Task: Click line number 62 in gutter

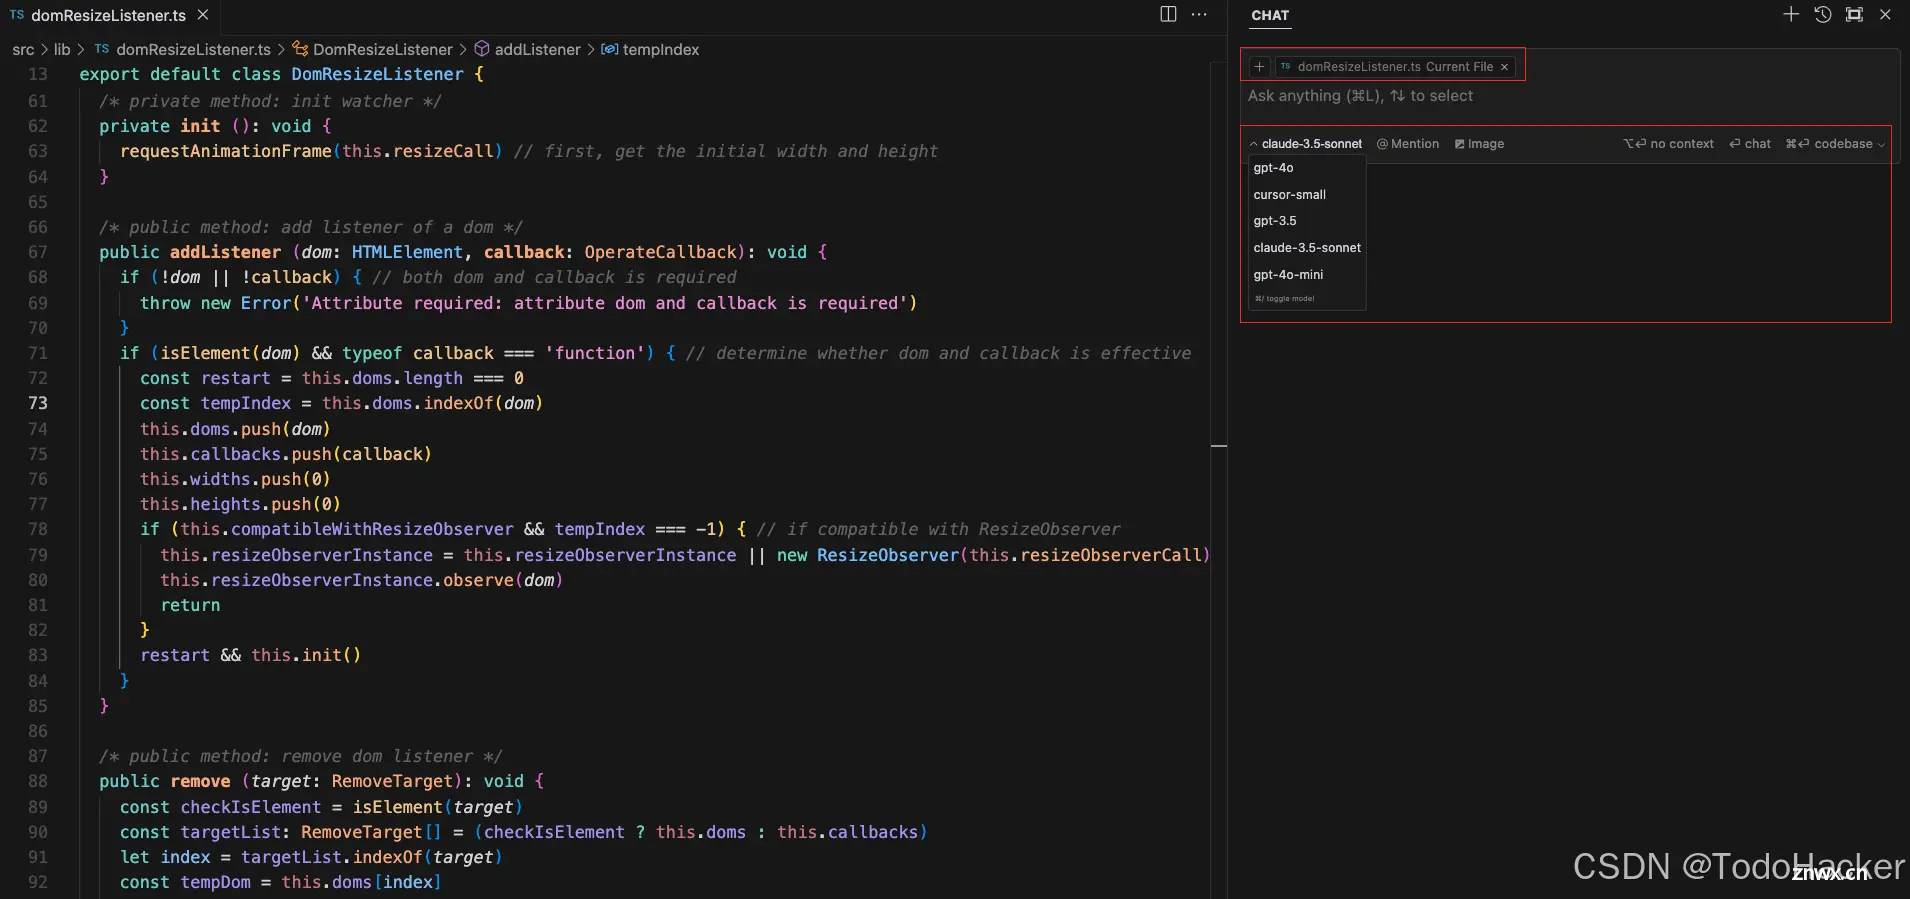Action: click(38, 126)
